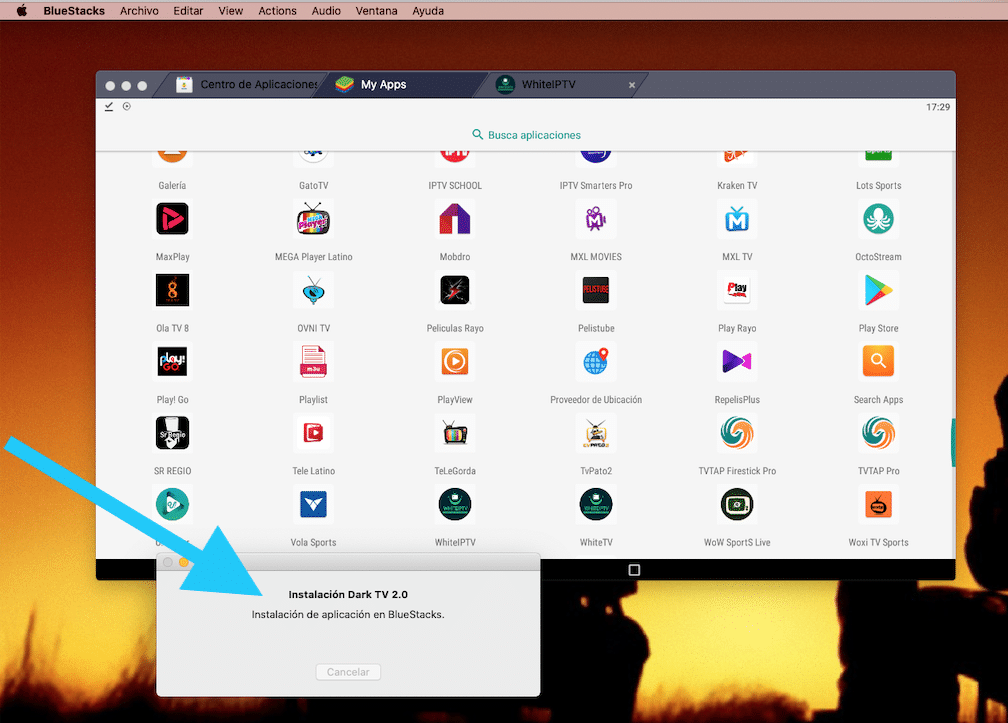Open TVTAP Firestick Pro

point(737,433)
